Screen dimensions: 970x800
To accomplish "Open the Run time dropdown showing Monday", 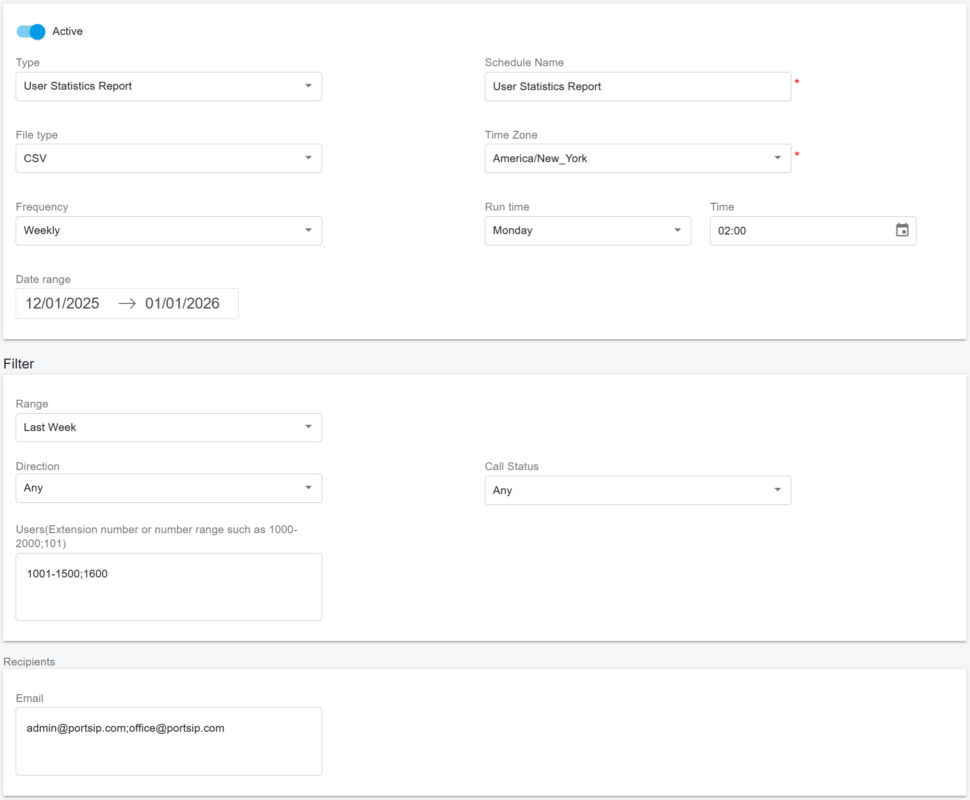I will (x=587, y=230).
